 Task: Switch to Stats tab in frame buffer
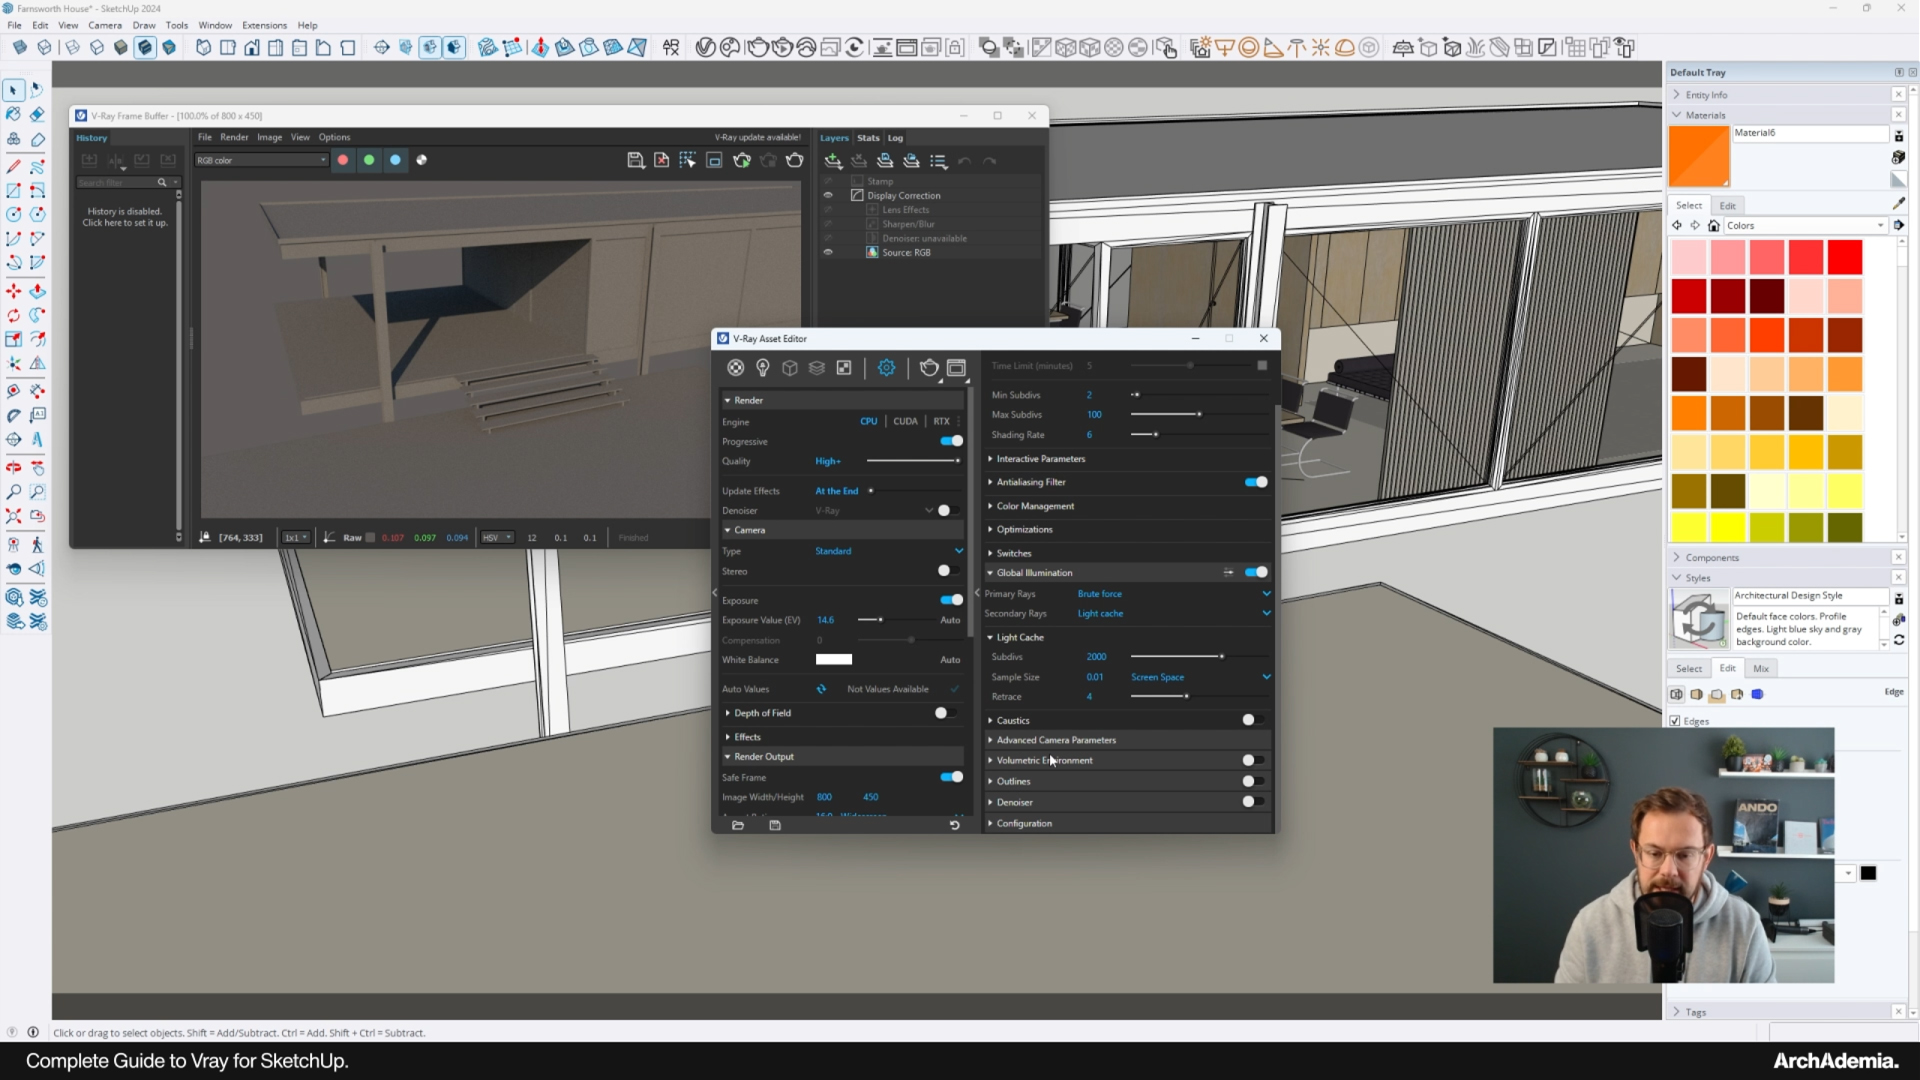[x=868, y=138]
